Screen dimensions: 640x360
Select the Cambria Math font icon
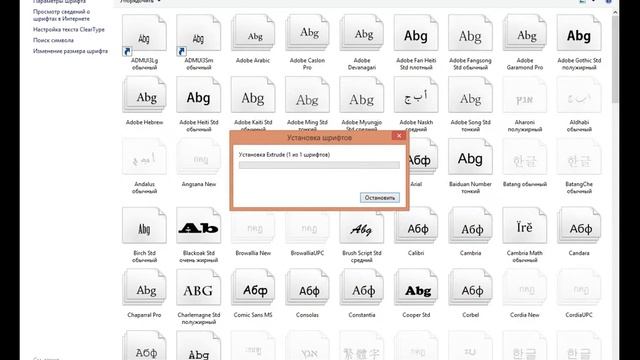(524, 226)
